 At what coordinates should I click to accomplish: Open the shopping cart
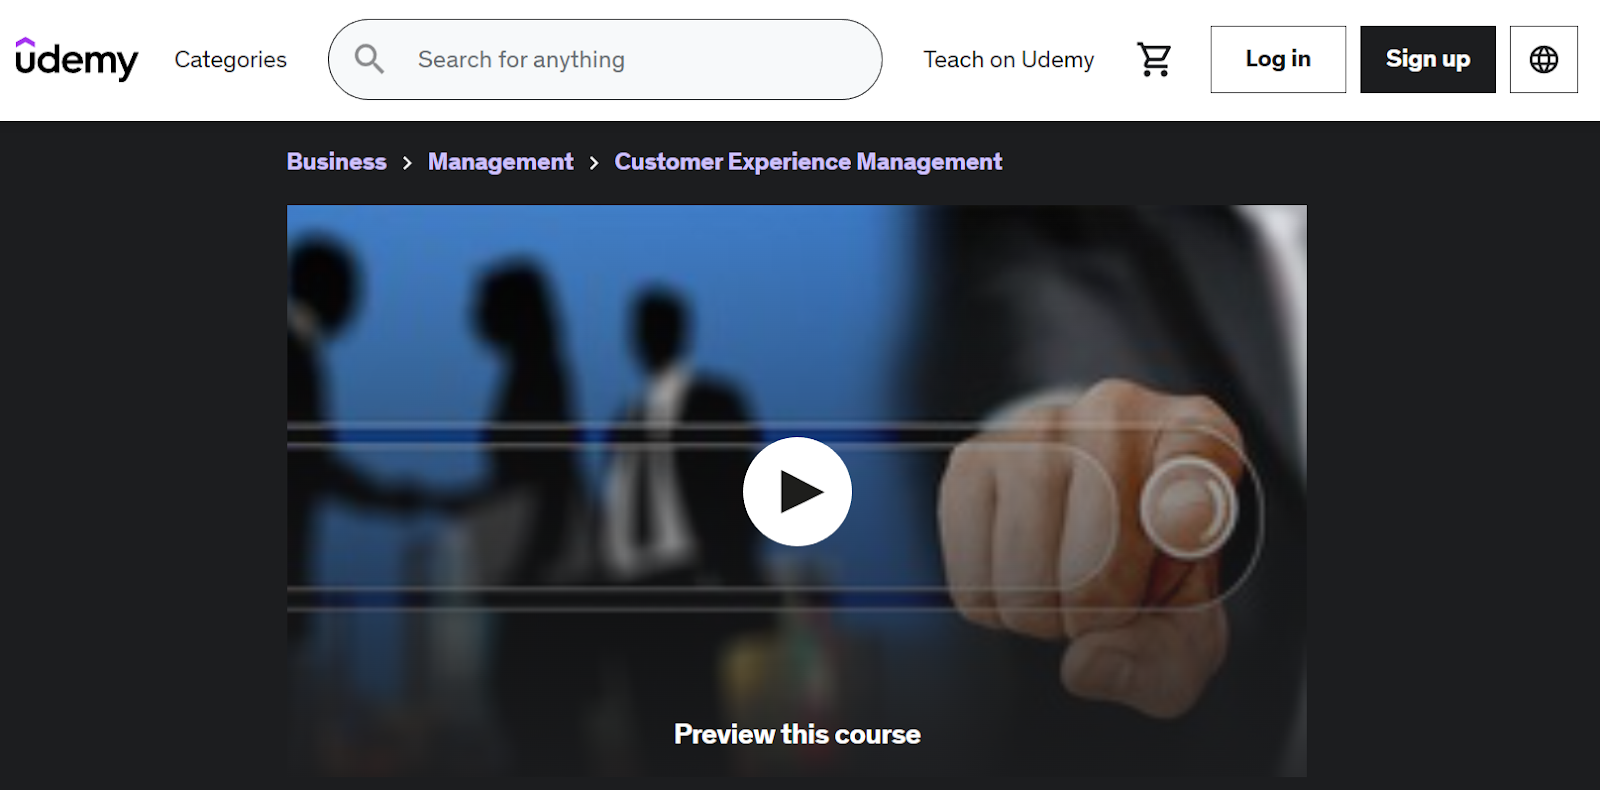(x=1154, y=60)
